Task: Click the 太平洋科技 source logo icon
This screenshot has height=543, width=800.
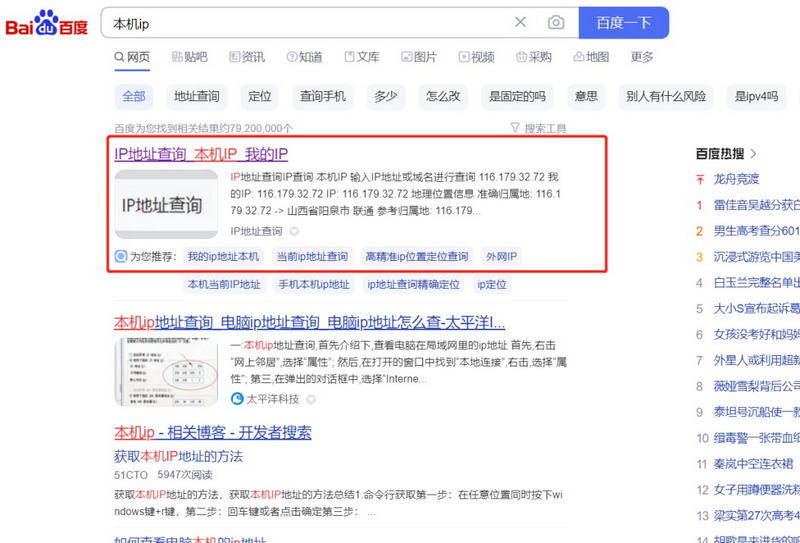Action: (x=237, y=399)
